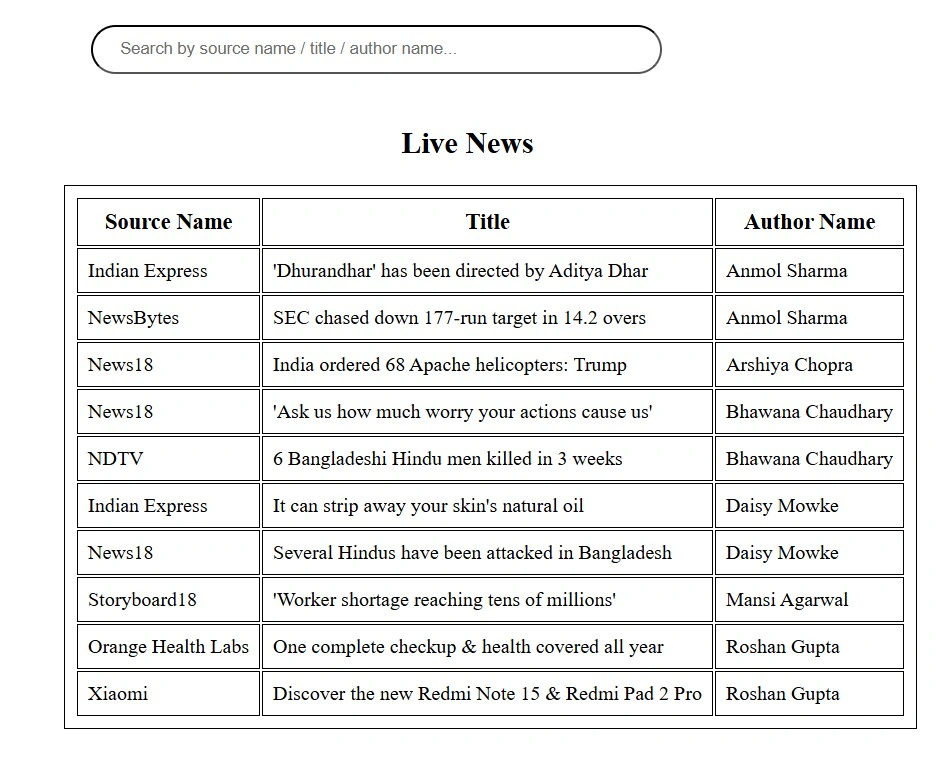Select India ordered 68 Apache helicopters title

487,365
